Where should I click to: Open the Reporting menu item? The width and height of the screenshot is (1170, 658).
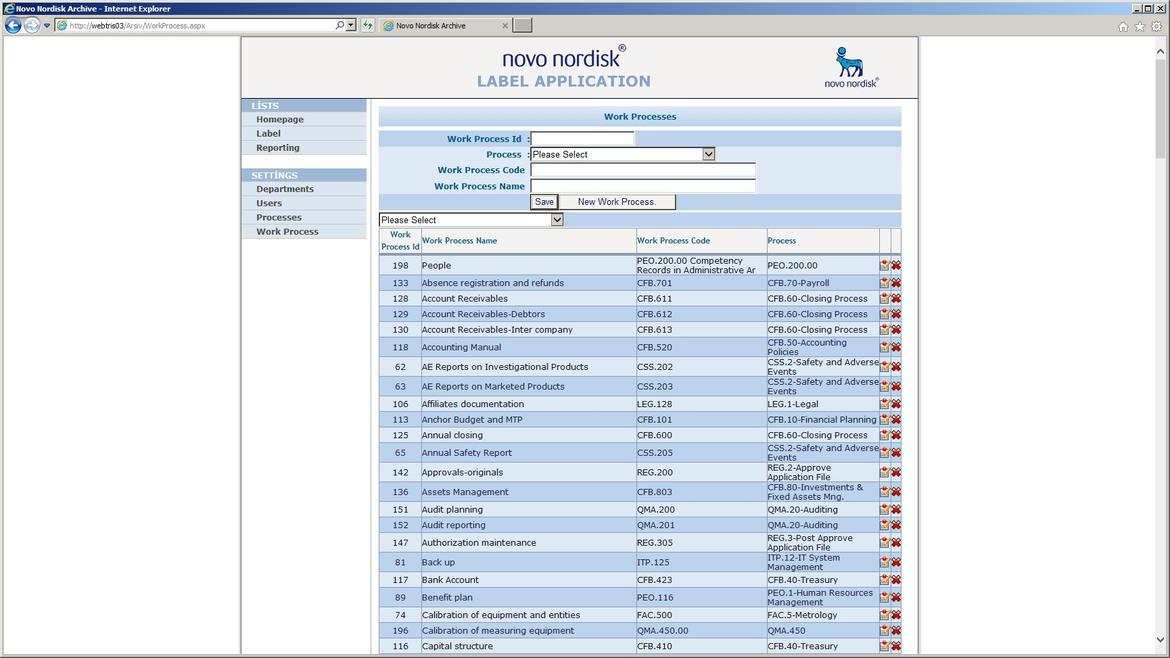pyautogui.click(x=278, y=148)
